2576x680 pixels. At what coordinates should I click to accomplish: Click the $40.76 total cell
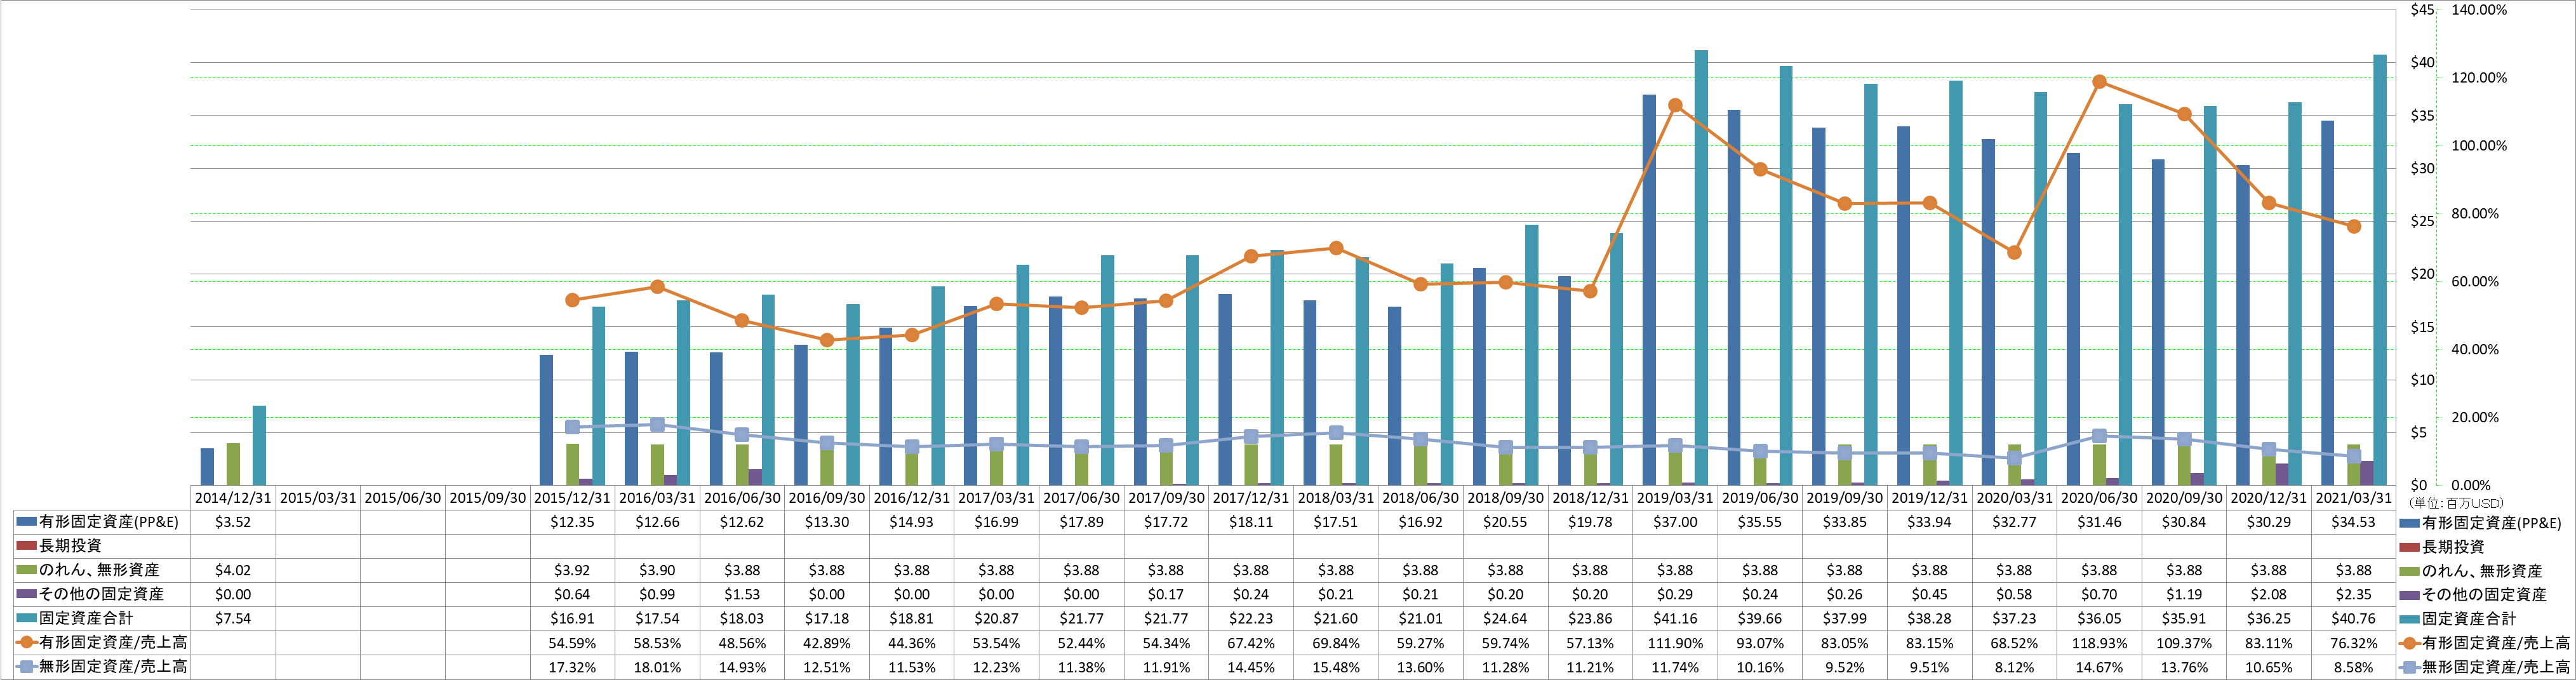[x=2354, y=618]
